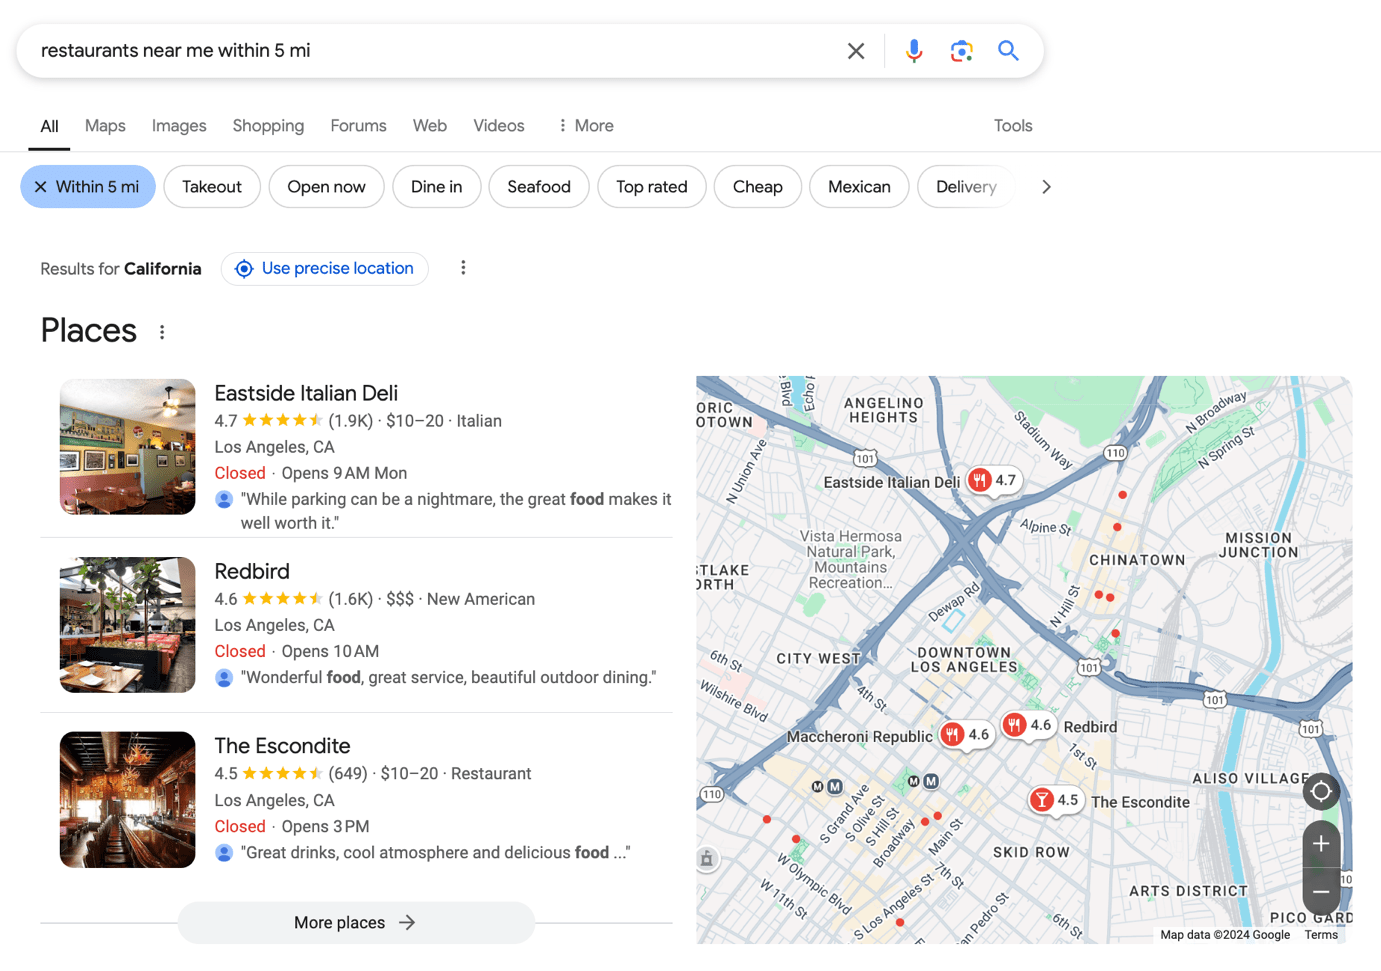This screenshot has height=971, width=1381.
Task: Center map on my location
Action: click(1321, 791)
